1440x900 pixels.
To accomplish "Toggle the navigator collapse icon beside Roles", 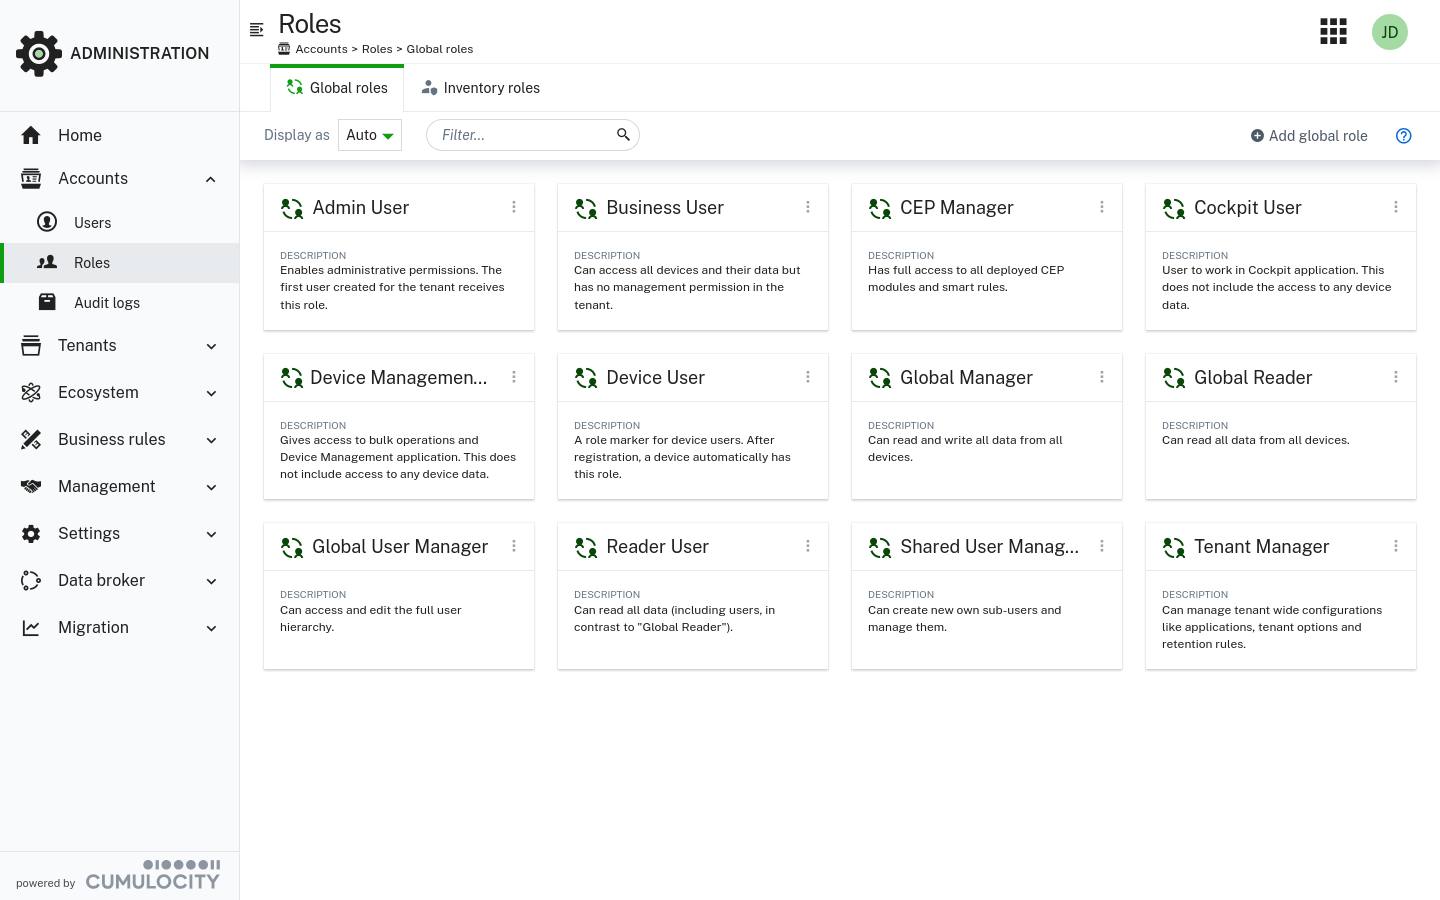I will (x=257, y=29).
